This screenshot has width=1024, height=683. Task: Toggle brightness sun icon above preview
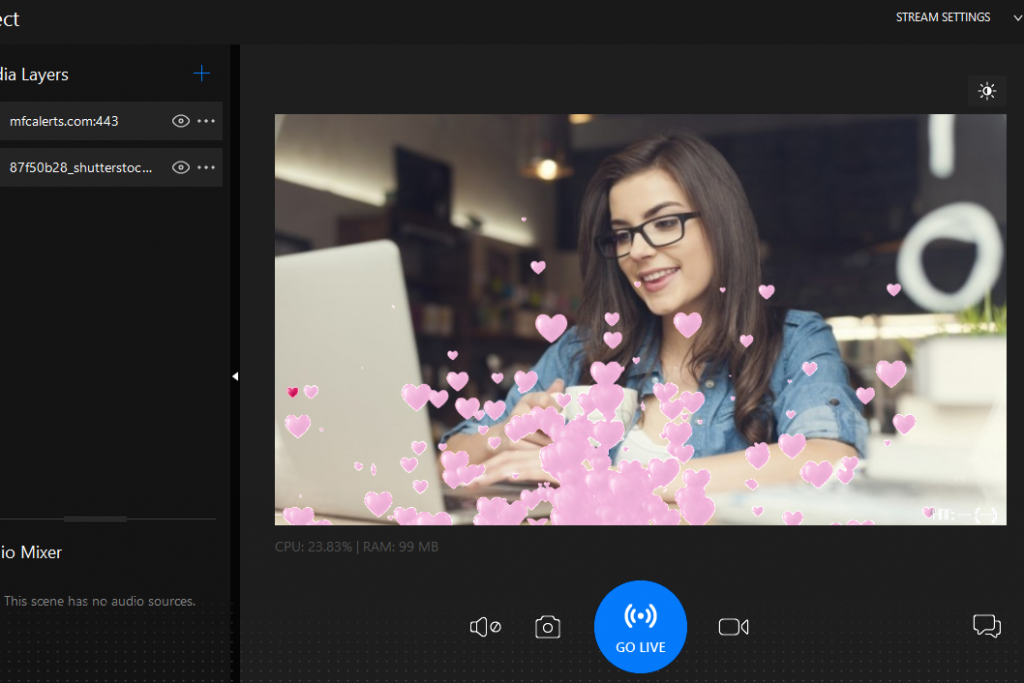pos(987,91)
